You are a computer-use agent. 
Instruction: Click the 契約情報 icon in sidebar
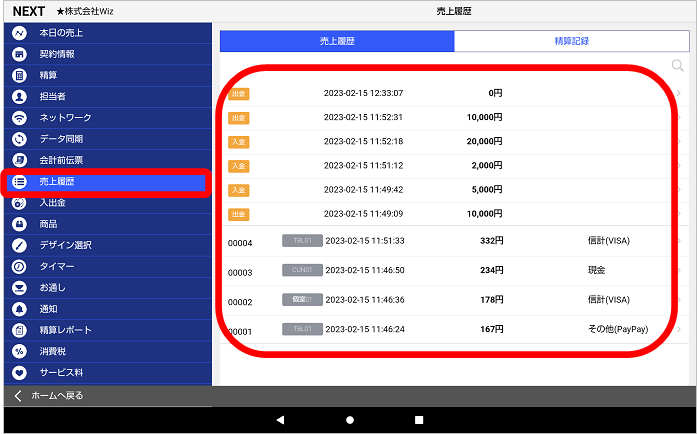(x=19, y=54)
